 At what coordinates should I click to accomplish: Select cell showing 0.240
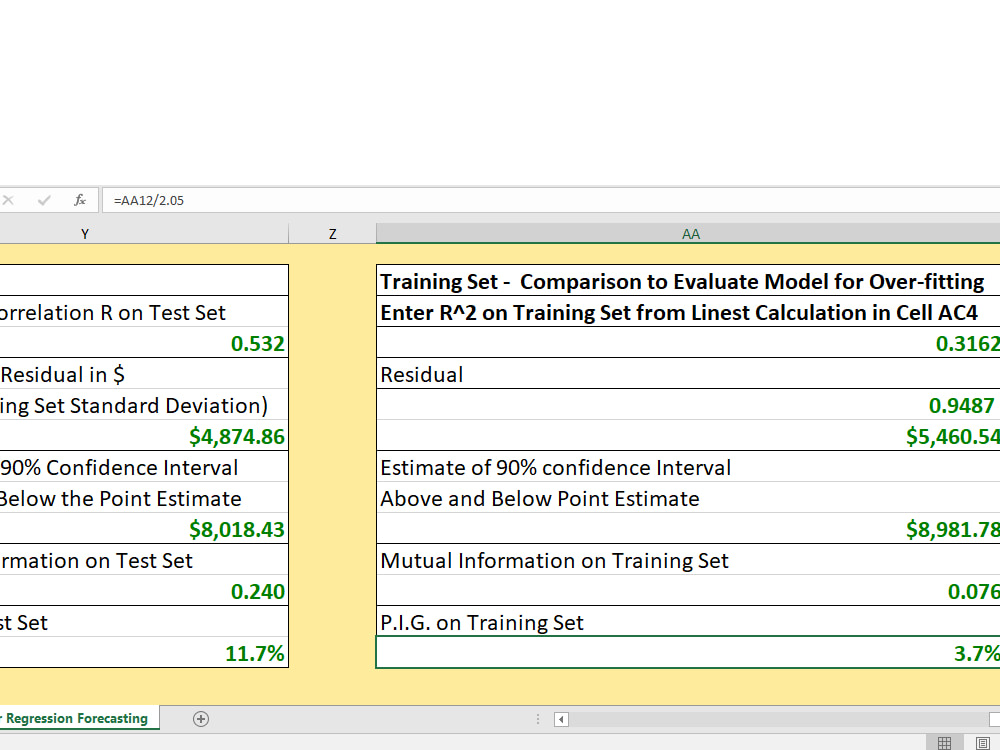(x=144, y=591)
